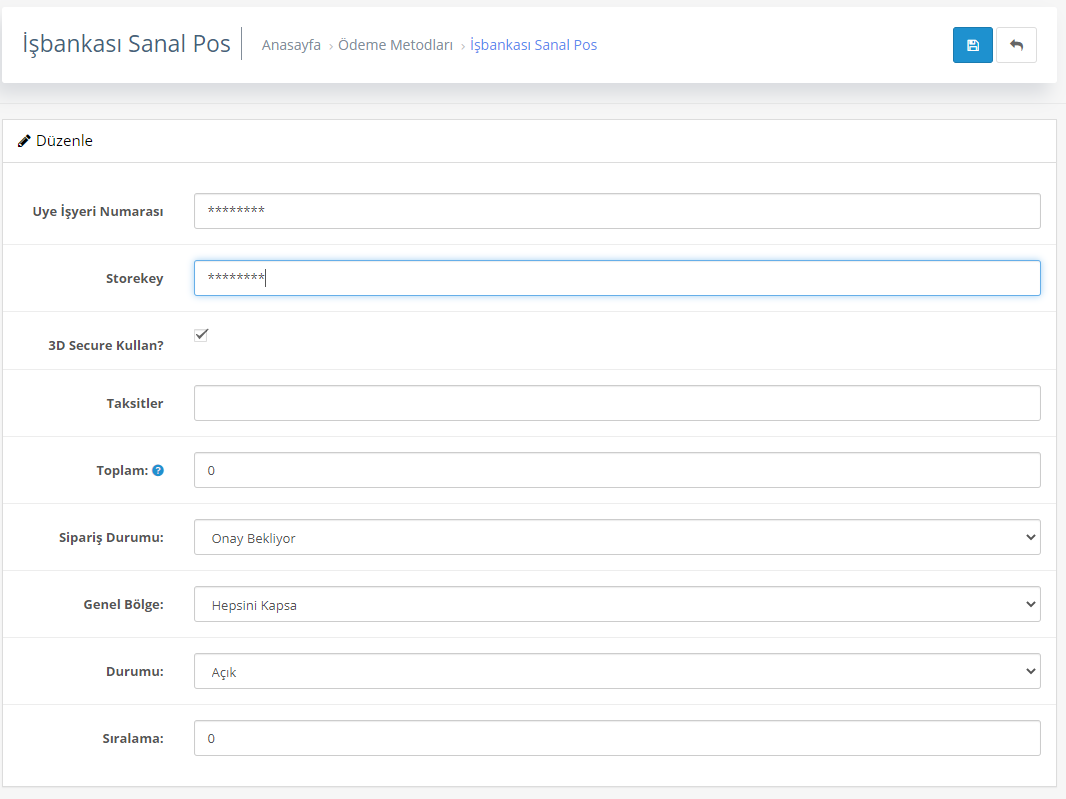The image size is (1066, 799).
Task: Focus the Uye İşyeri Numarası field
Action: [x=617, y=211]
